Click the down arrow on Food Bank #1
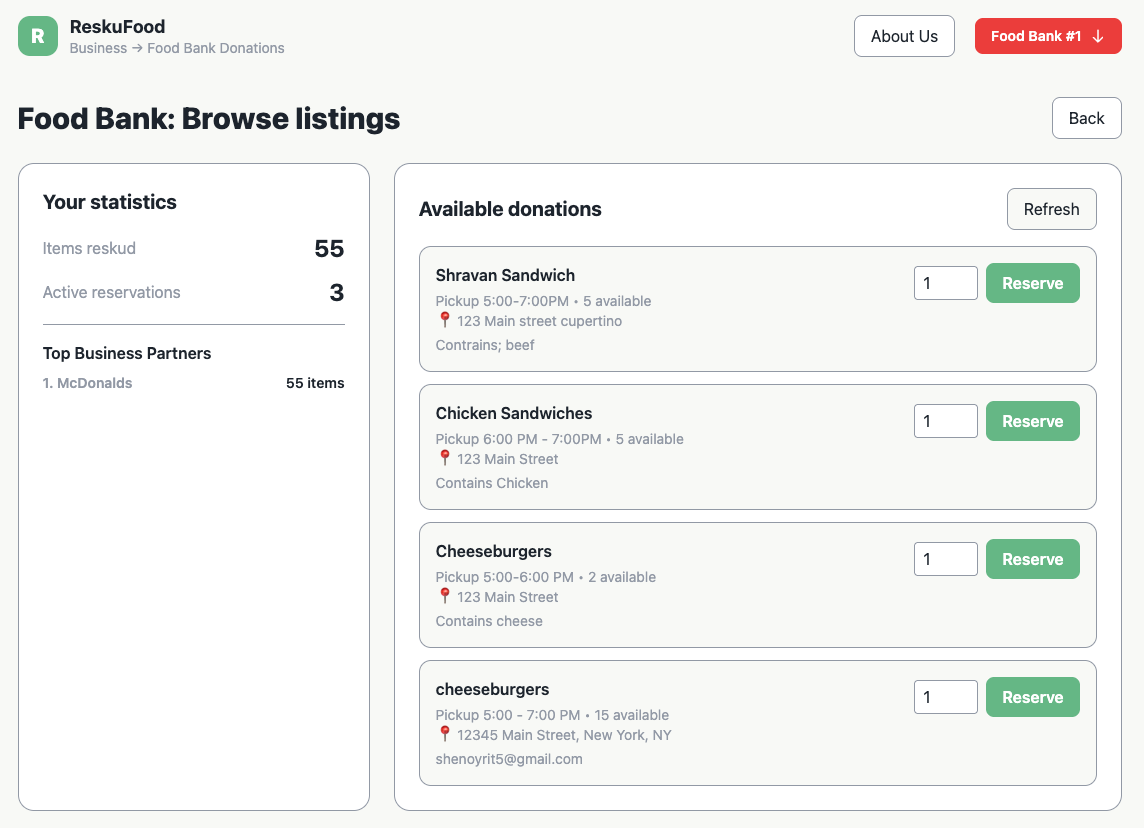Screen dimensions: 1144x828 [x=1098, y=36]
